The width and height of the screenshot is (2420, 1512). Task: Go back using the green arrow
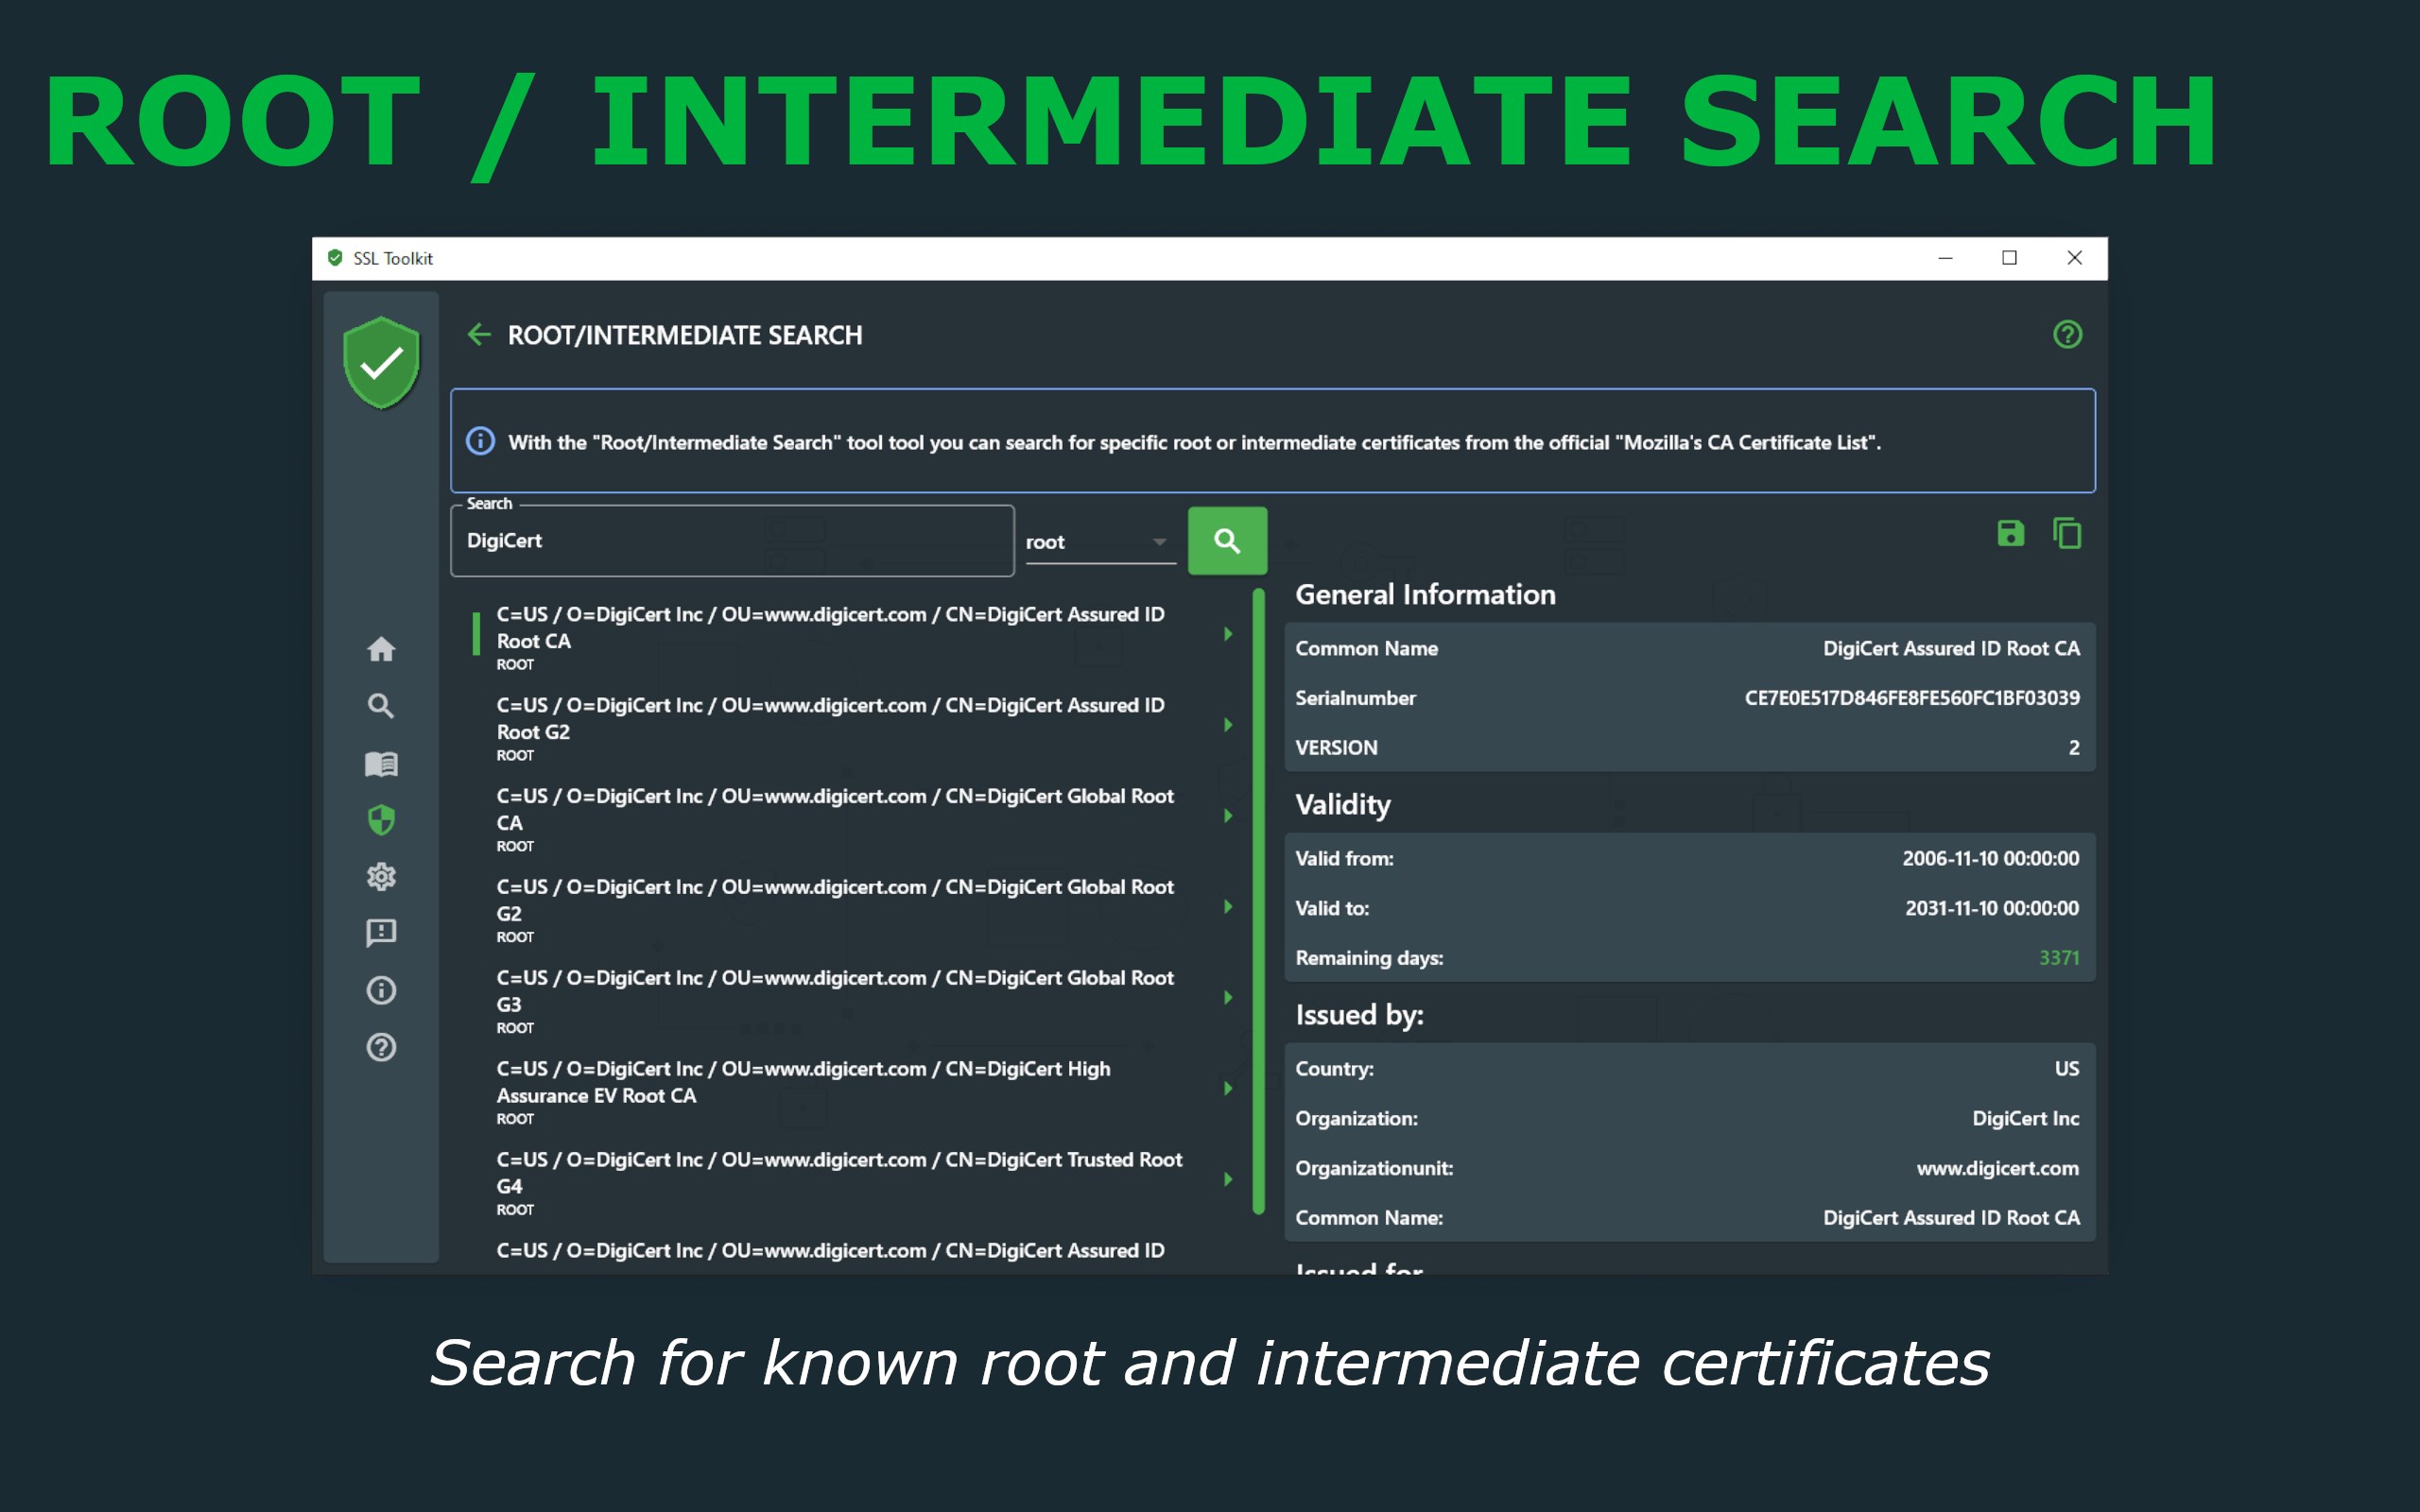coord(479,334)
